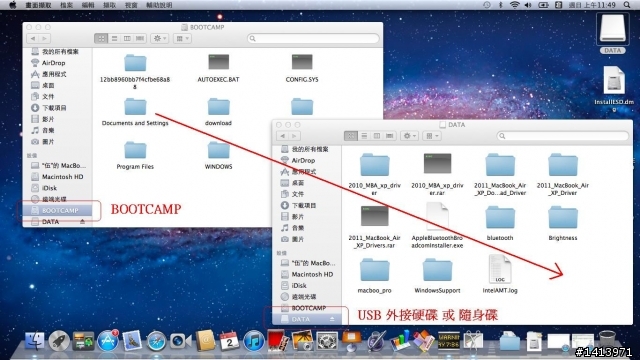Open the arrange dropdown in DATA window
Image resolution: width=640 pixels, height=360 pixels.
coord(431,136)
